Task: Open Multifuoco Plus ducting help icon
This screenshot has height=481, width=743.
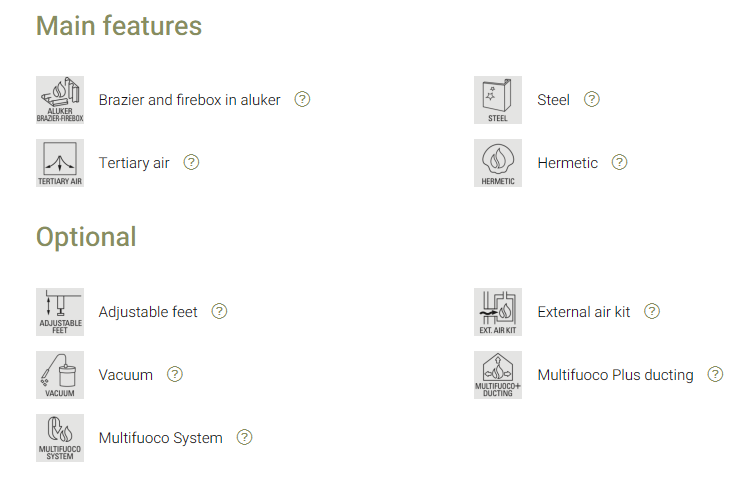Action: coord(715,374)
